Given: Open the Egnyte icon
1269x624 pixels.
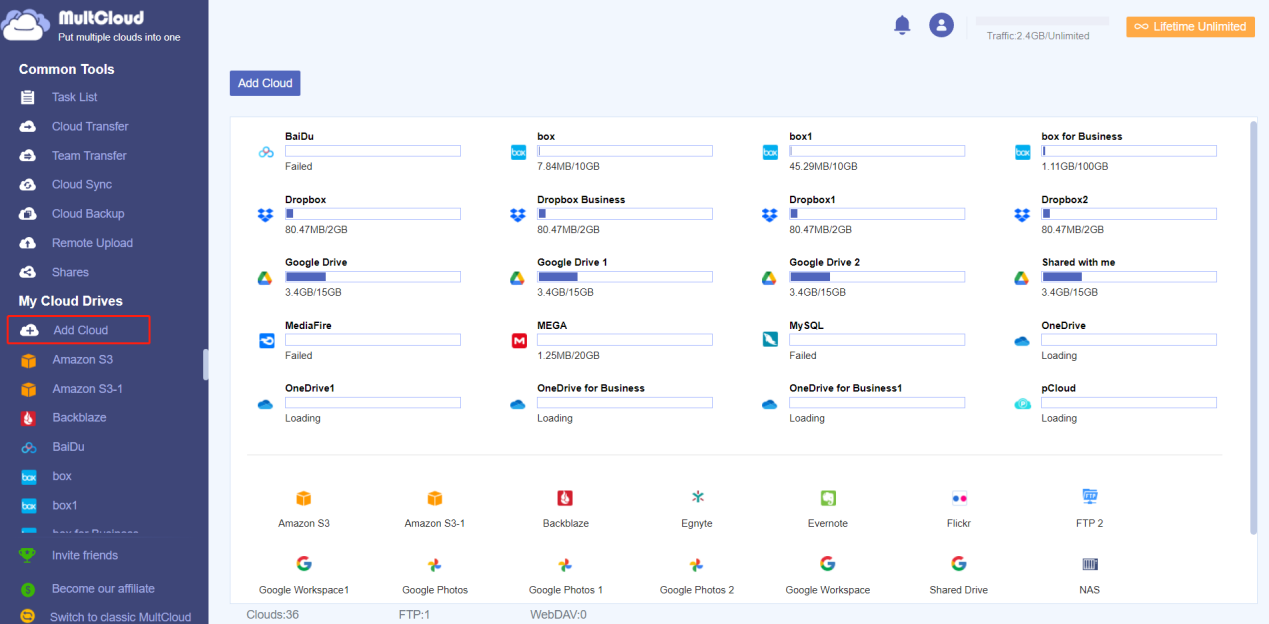Looking at the screenshot, I should pyautogui.click(x=697, y=498).
